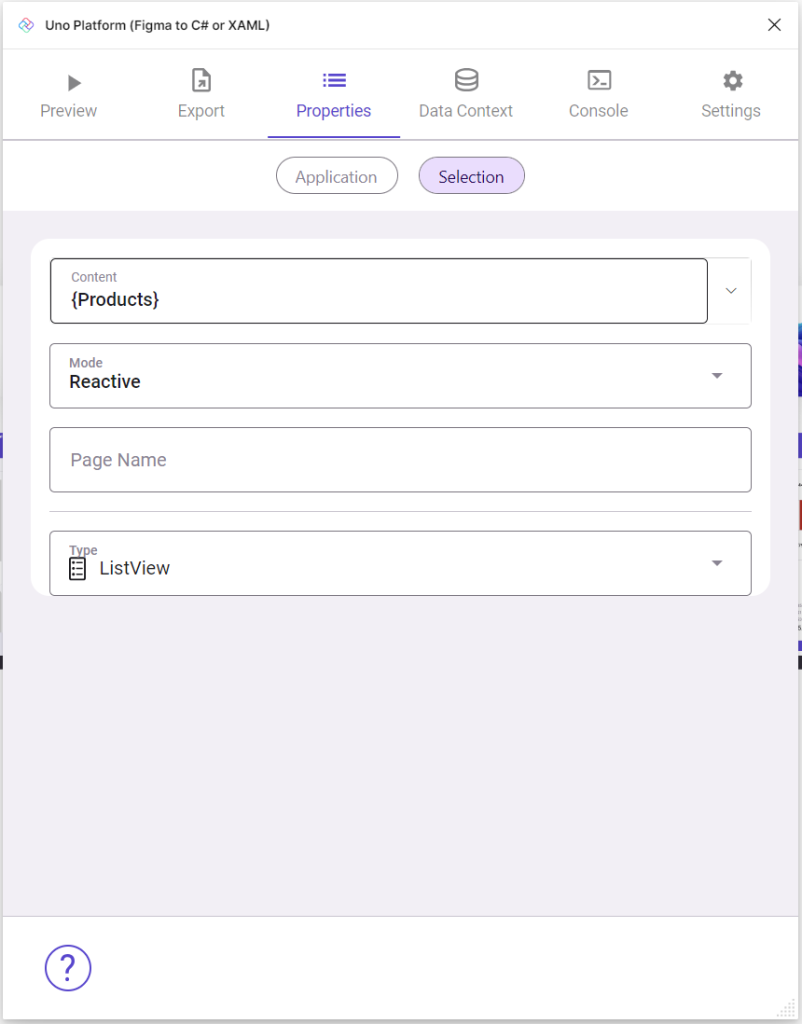Close the Uno Platform plugin window
This screenshot has height=1024, width=802.
coord(774,24)
